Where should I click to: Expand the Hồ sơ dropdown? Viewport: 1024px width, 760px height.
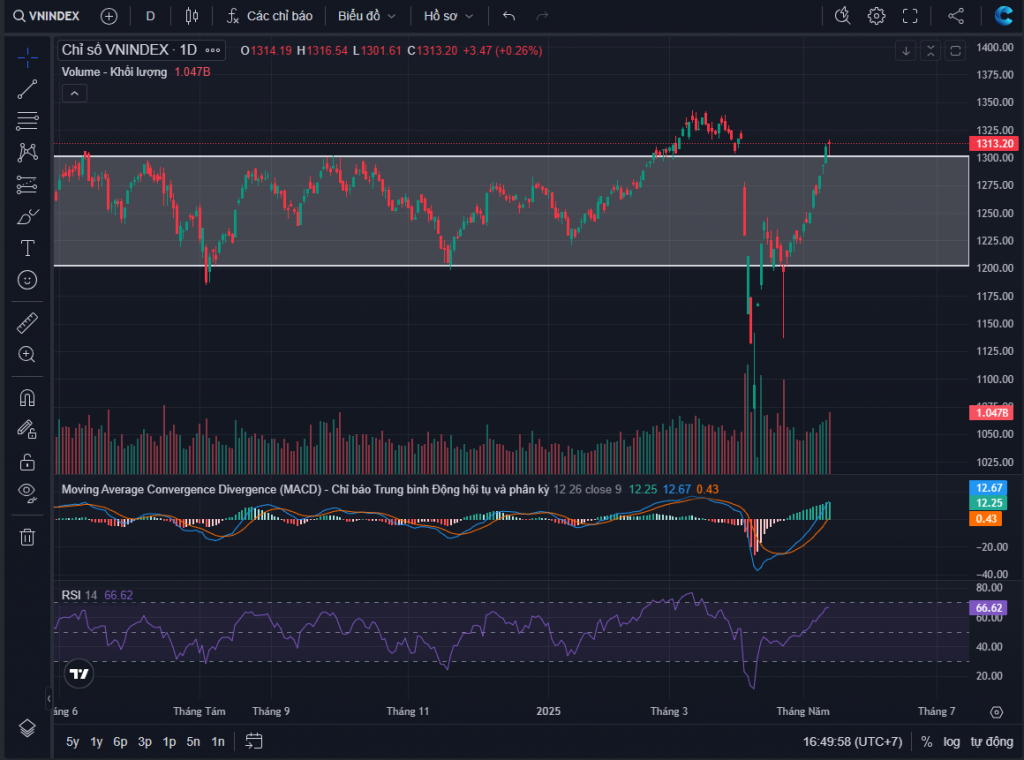(x=449, y=16)
